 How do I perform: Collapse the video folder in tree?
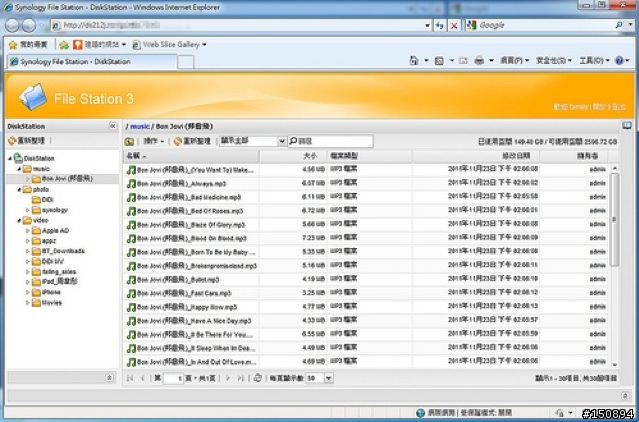(x=19, y=220)
